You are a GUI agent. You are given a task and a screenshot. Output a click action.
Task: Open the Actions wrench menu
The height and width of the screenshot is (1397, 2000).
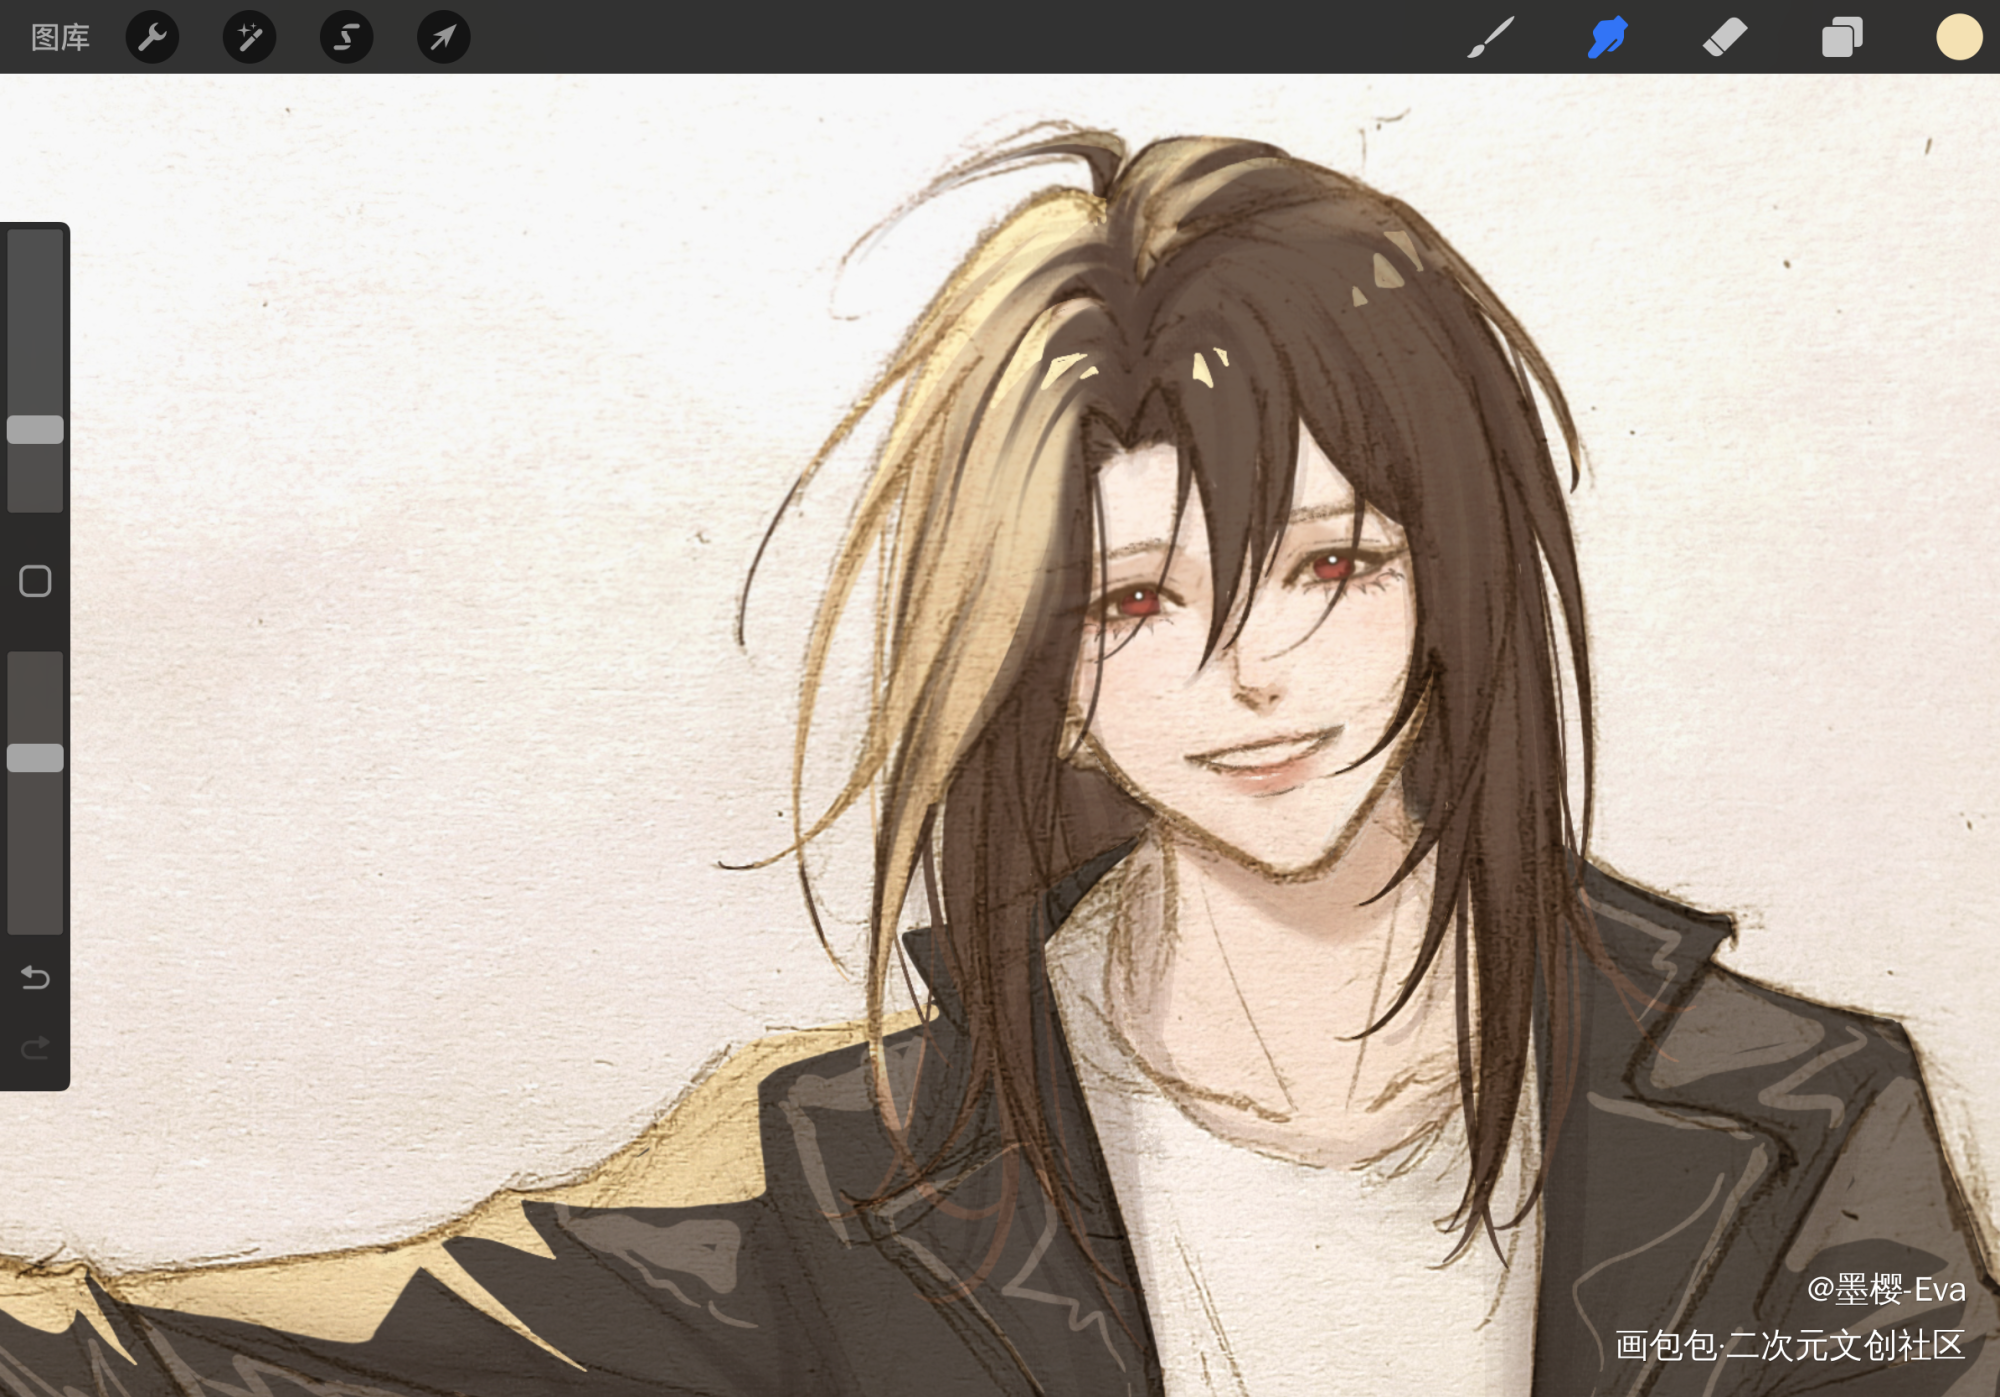pos(152,37)
